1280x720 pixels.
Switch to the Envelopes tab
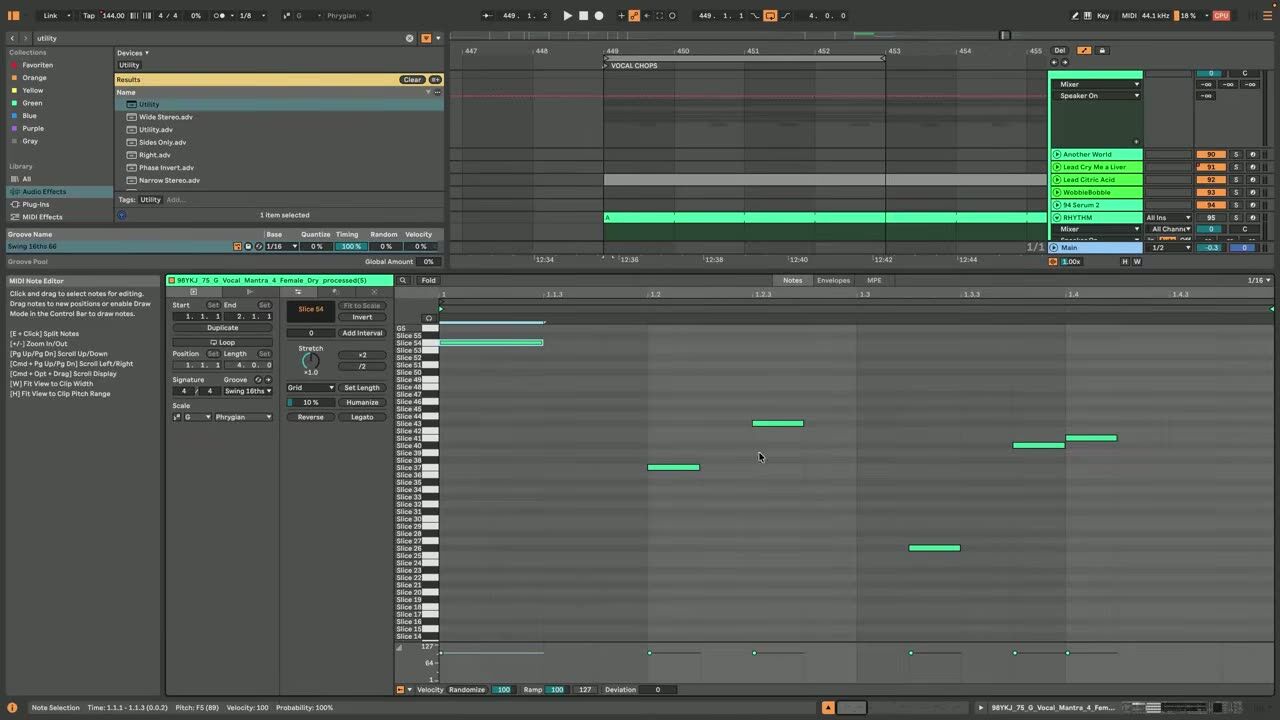coord(833,280)
